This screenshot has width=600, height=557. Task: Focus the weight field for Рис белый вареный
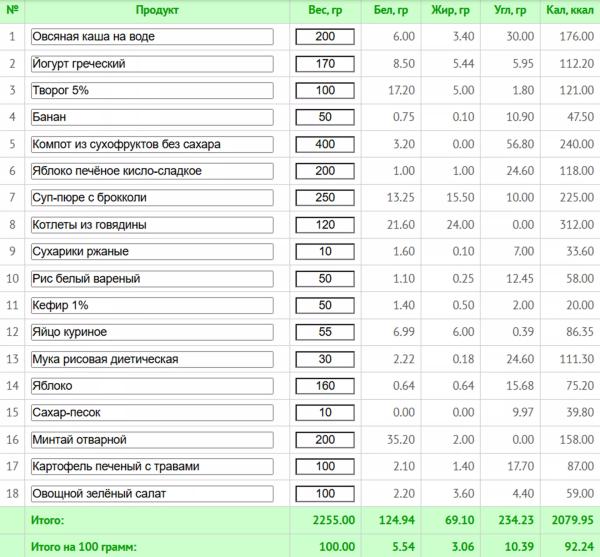[325, 278]
